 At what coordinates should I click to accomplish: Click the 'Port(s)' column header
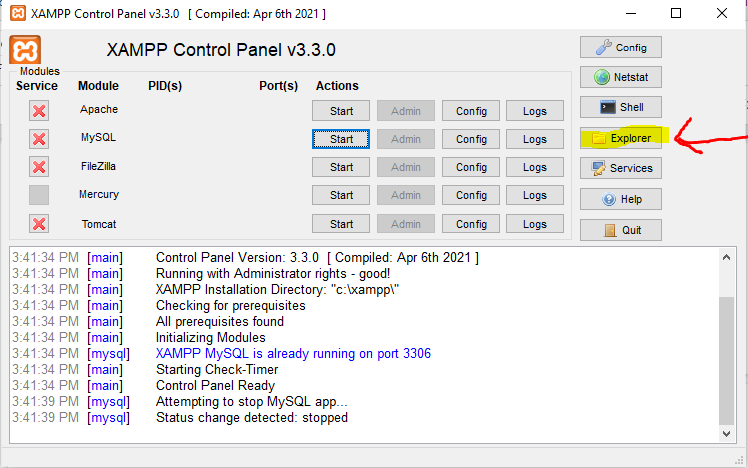click(x=279, y=86)
